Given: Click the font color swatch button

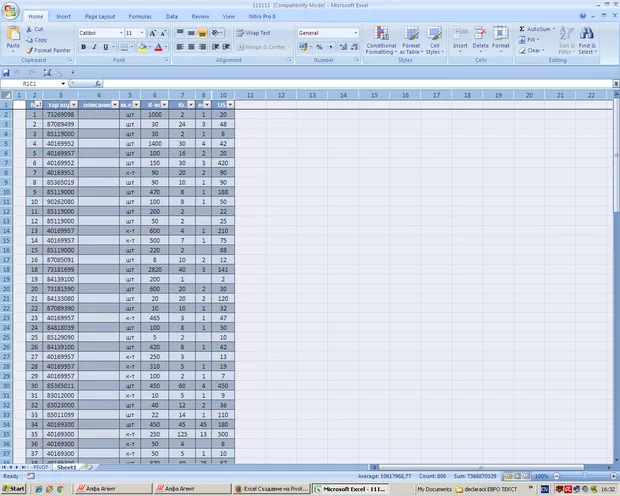Looking at the screenshot, I should pos(159,47).
